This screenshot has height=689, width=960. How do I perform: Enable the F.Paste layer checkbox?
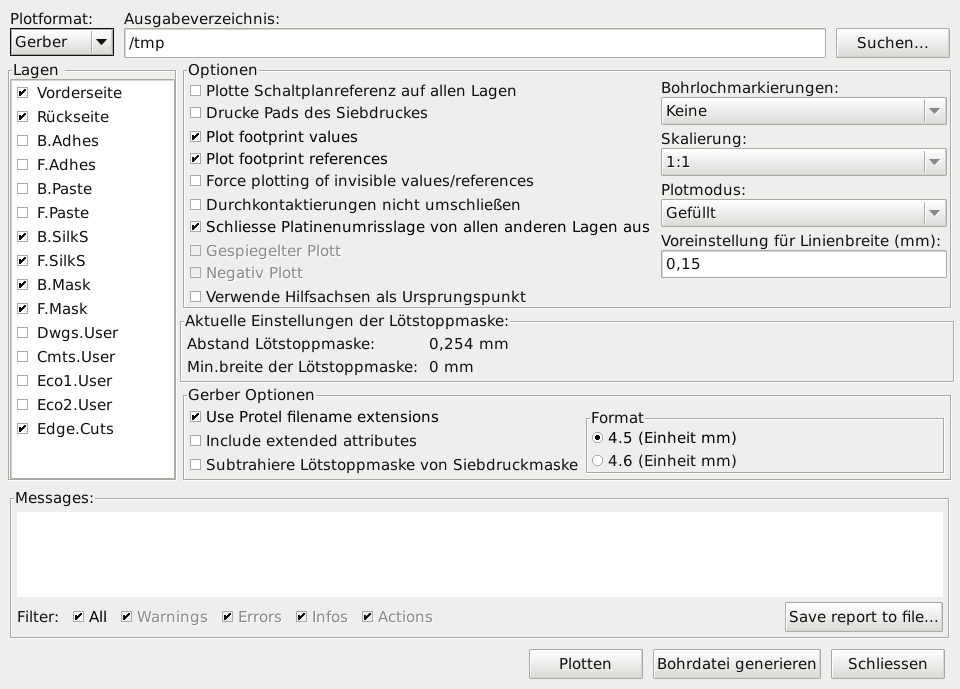(x=23, y=213)
